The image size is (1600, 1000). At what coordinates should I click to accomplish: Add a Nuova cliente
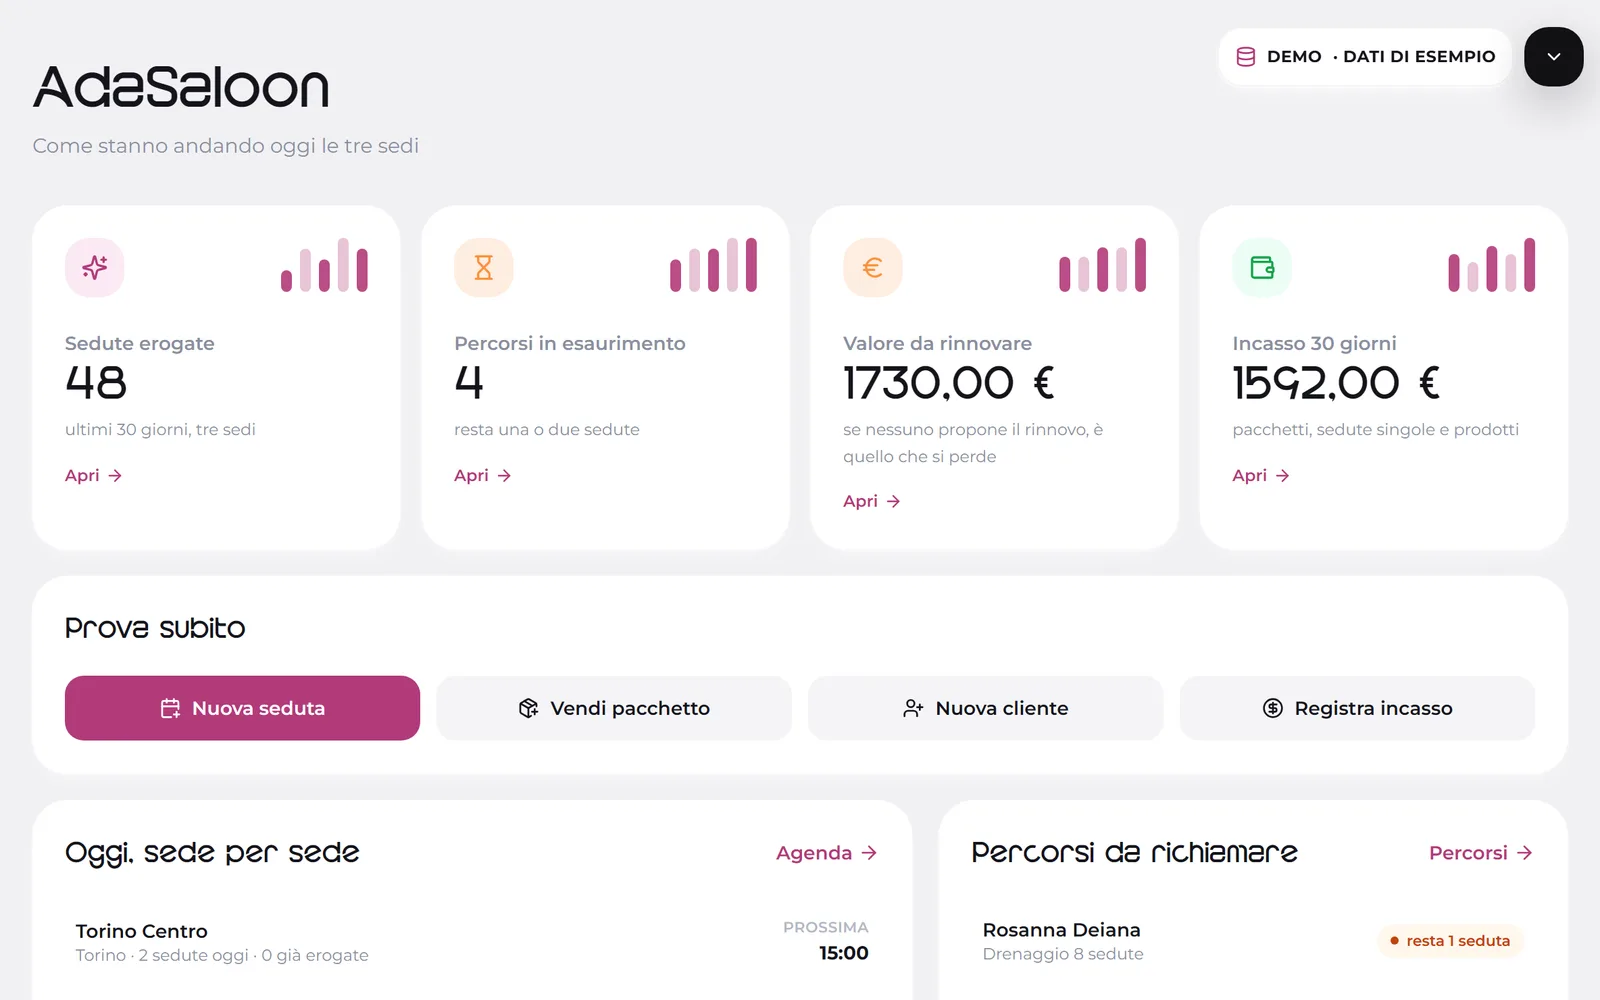point(986,708)
